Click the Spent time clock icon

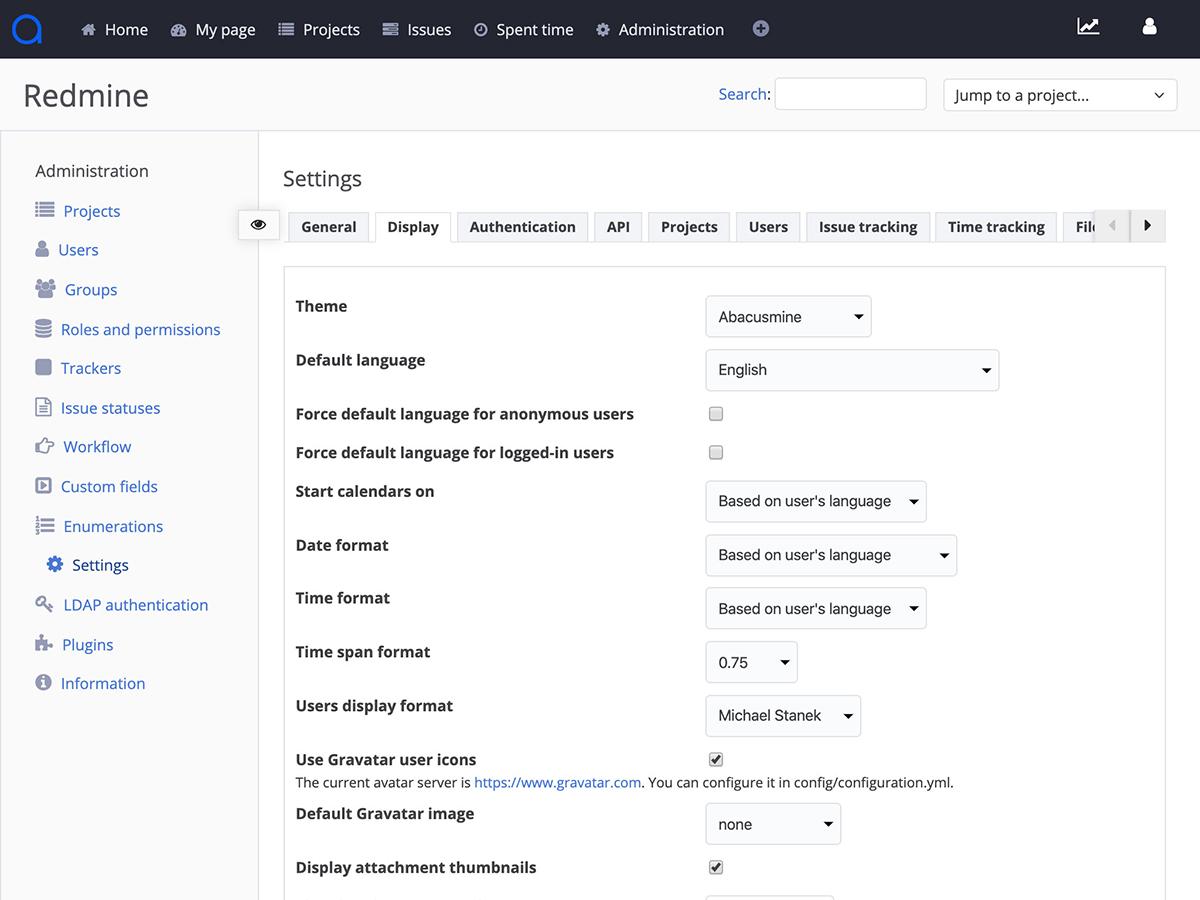click(481, 30)
